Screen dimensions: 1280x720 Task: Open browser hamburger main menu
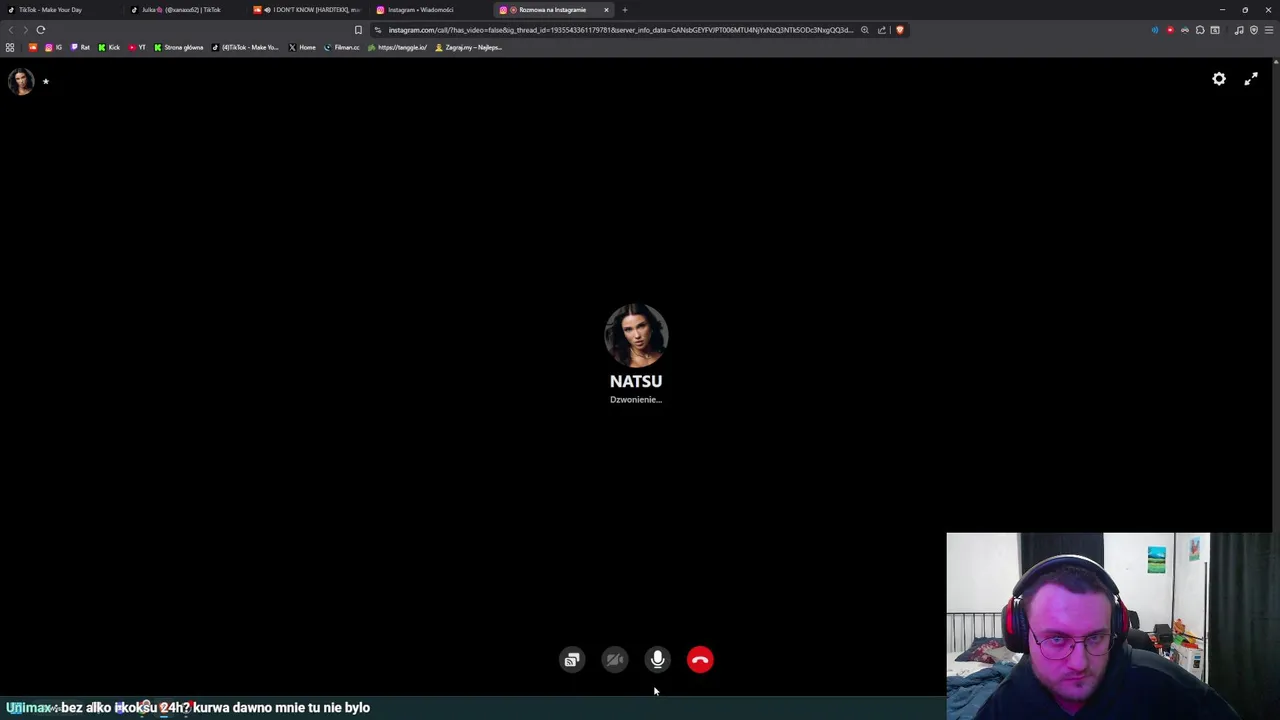click(x=1269, y=30)
